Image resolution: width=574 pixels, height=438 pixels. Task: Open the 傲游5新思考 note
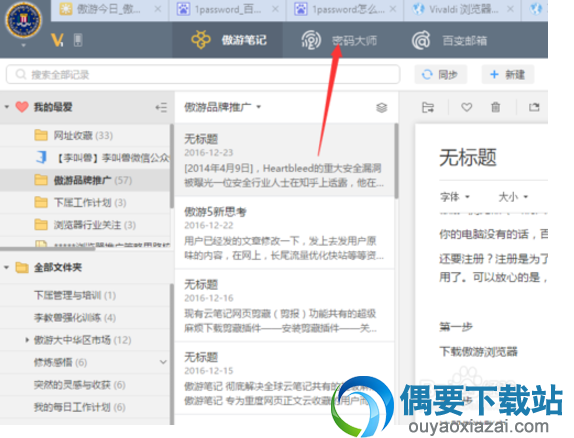tap(284, 233)
